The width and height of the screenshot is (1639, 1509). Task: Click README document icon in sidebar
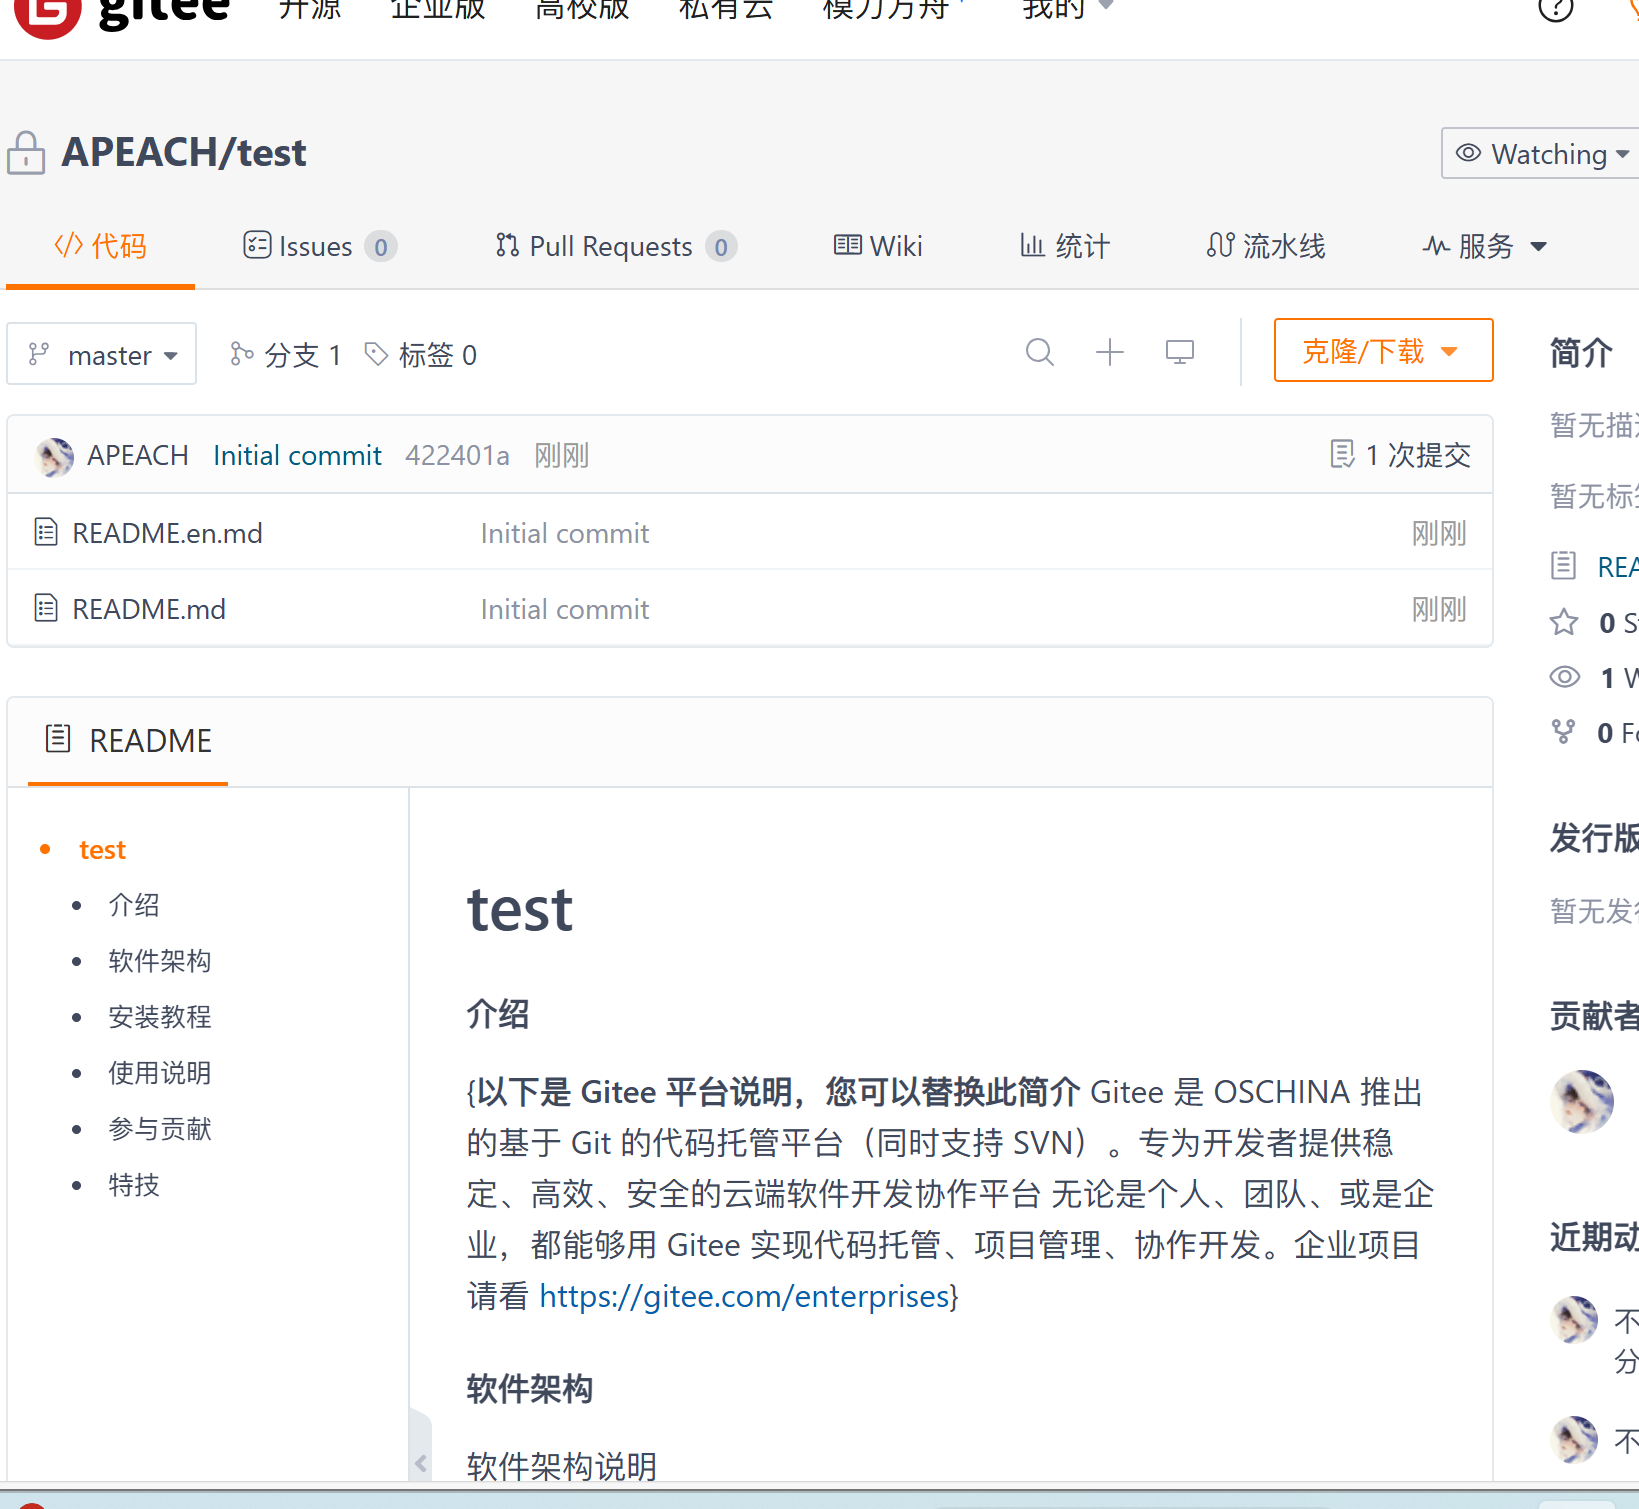[1563, 565]
